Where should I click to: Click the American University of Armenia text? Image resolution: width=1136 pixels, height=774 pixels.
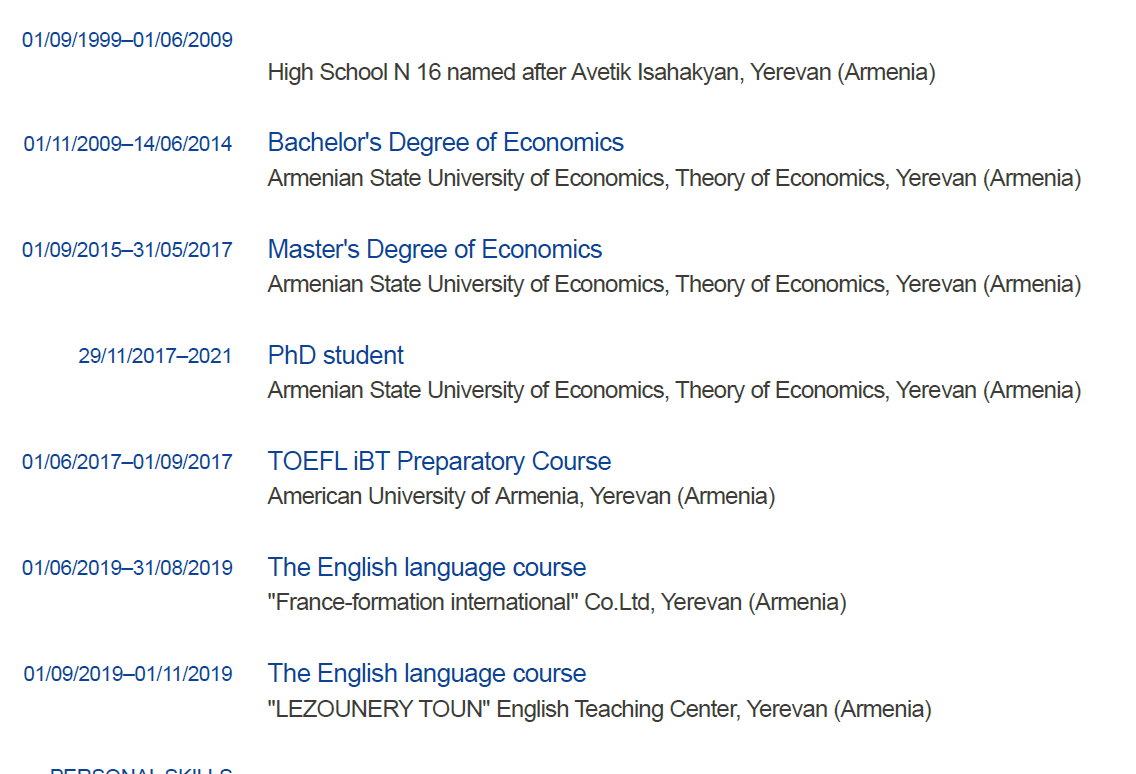click(424, 496)
